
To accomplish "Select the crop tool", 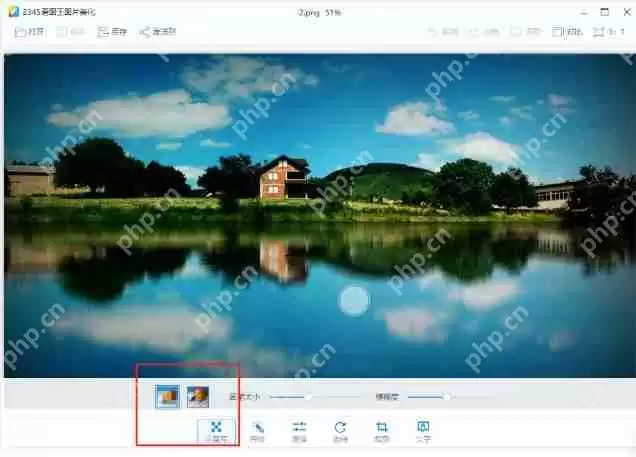I will 382,432.
